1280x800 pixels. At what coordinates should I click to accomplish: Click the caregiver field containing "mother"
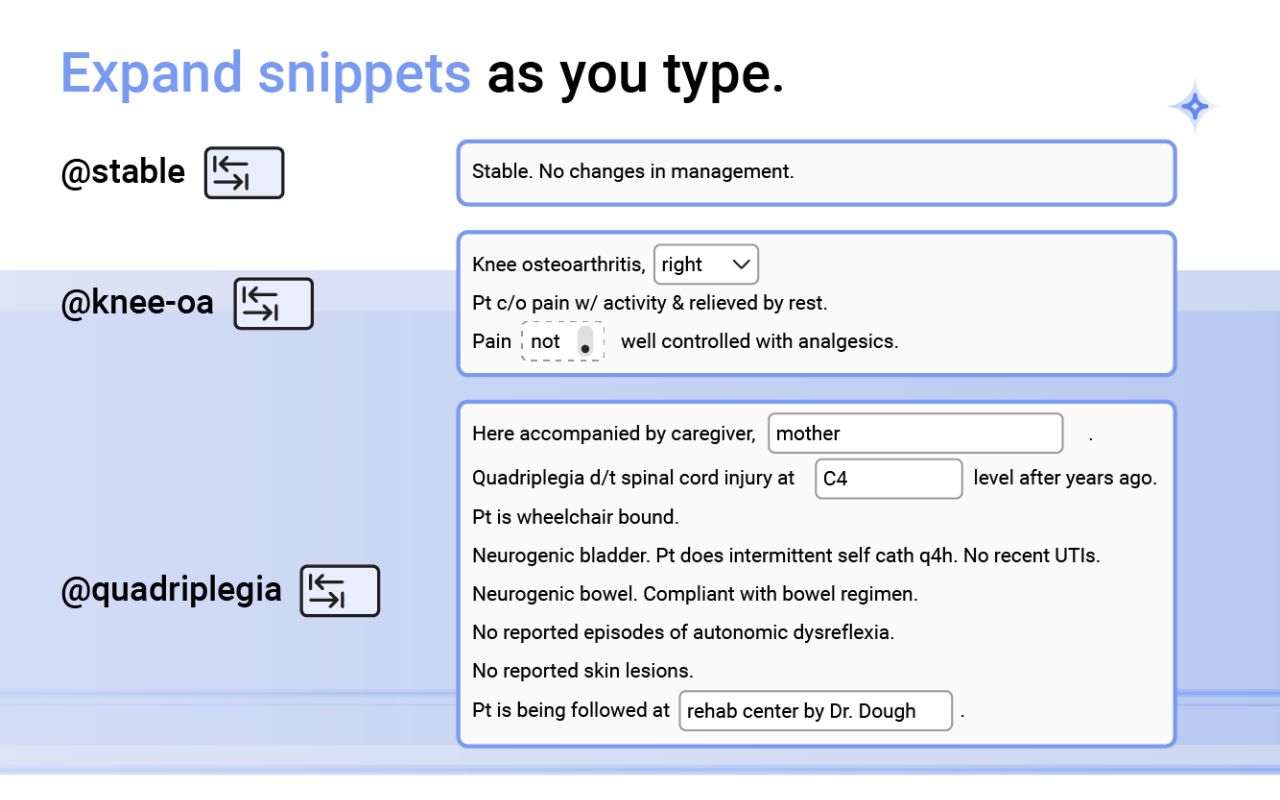click(x=915, y=434)
